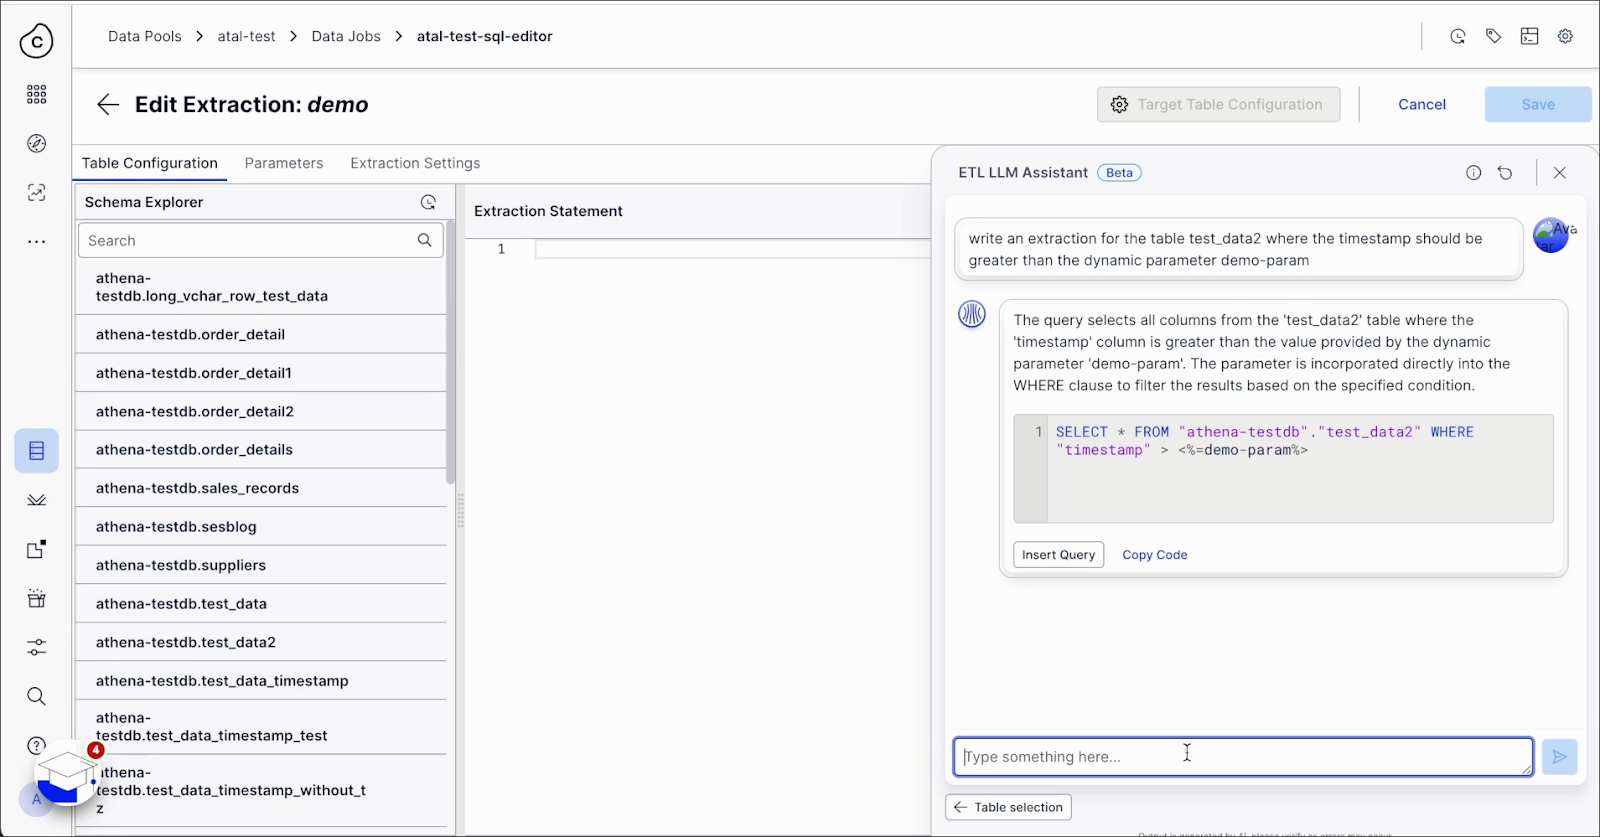Click the Beta badge on assistant header
This screenshot has width=1600, height=837.
coord(1119,173)
